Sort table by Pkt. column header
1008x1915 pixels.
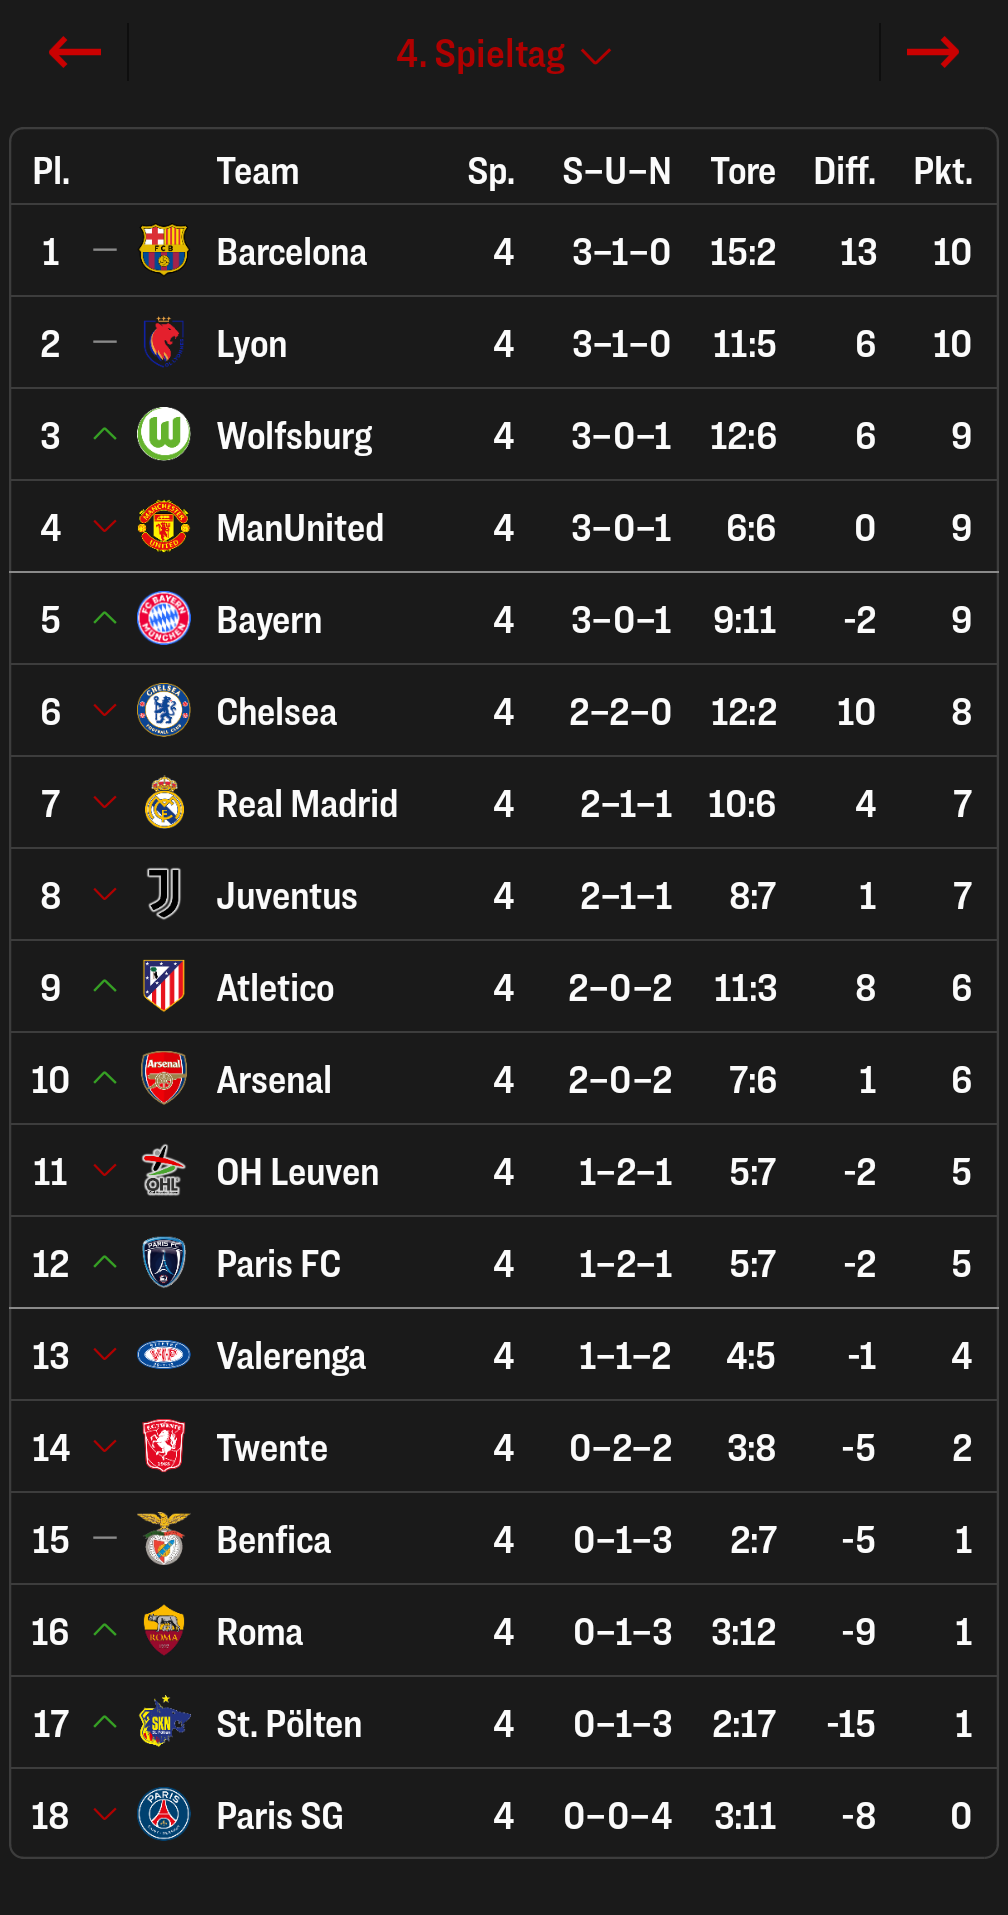[x=942, y=171]
